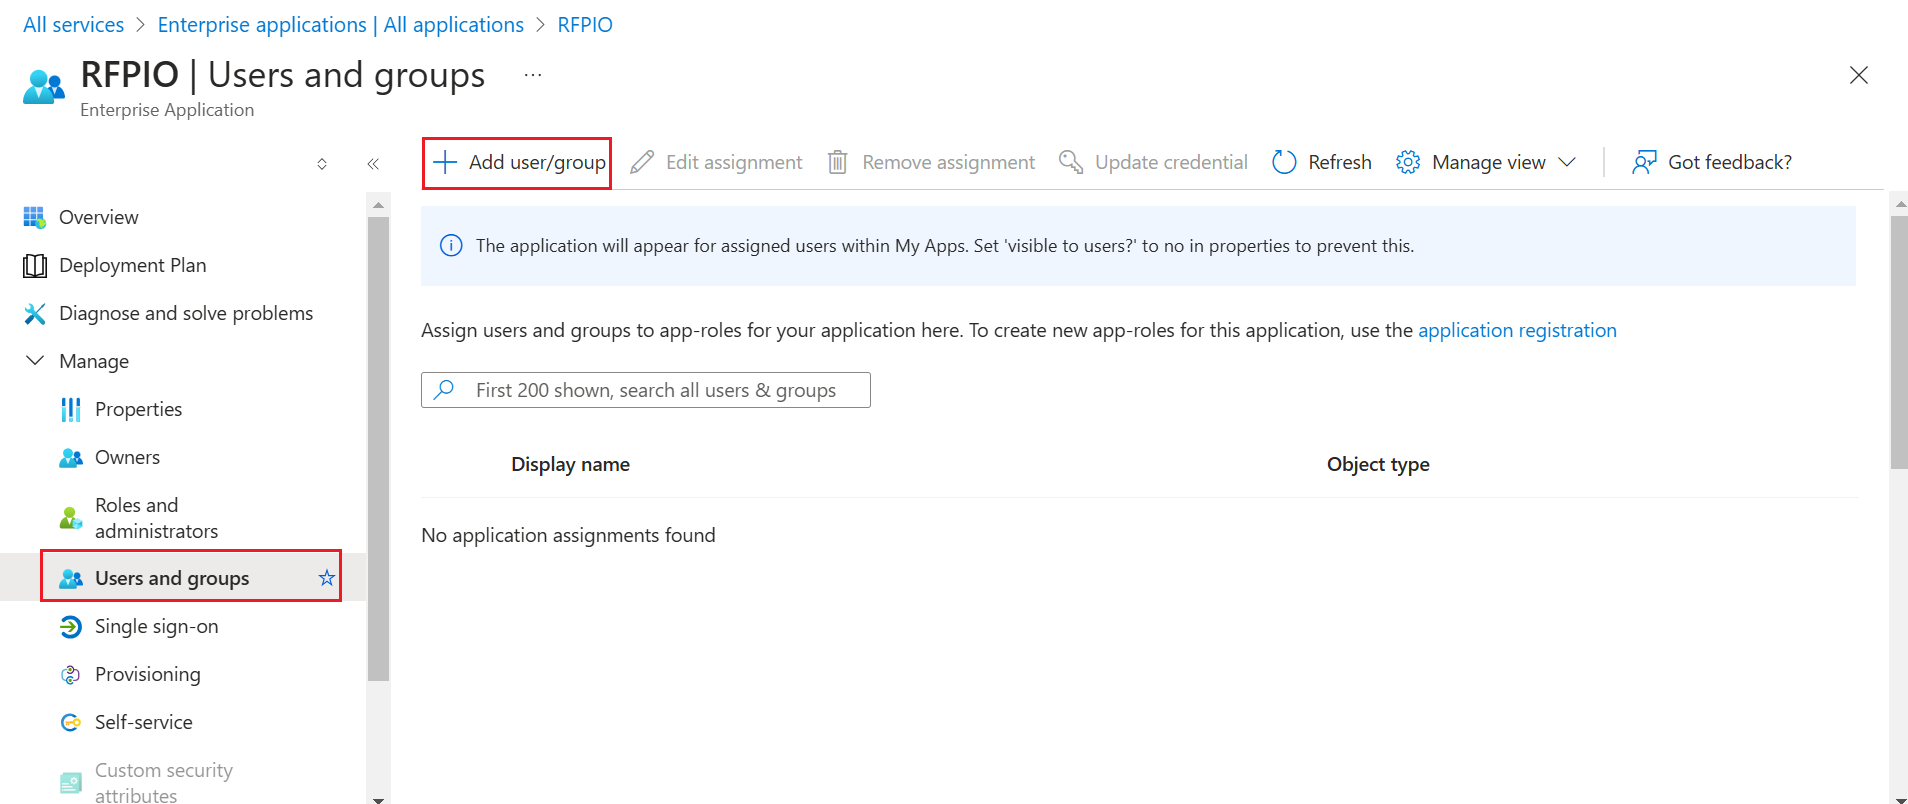Screen dimensions: 1908x804
Task: Click 'No application assignments found' text
Action: pyautogui.click(x=568, y=535)
